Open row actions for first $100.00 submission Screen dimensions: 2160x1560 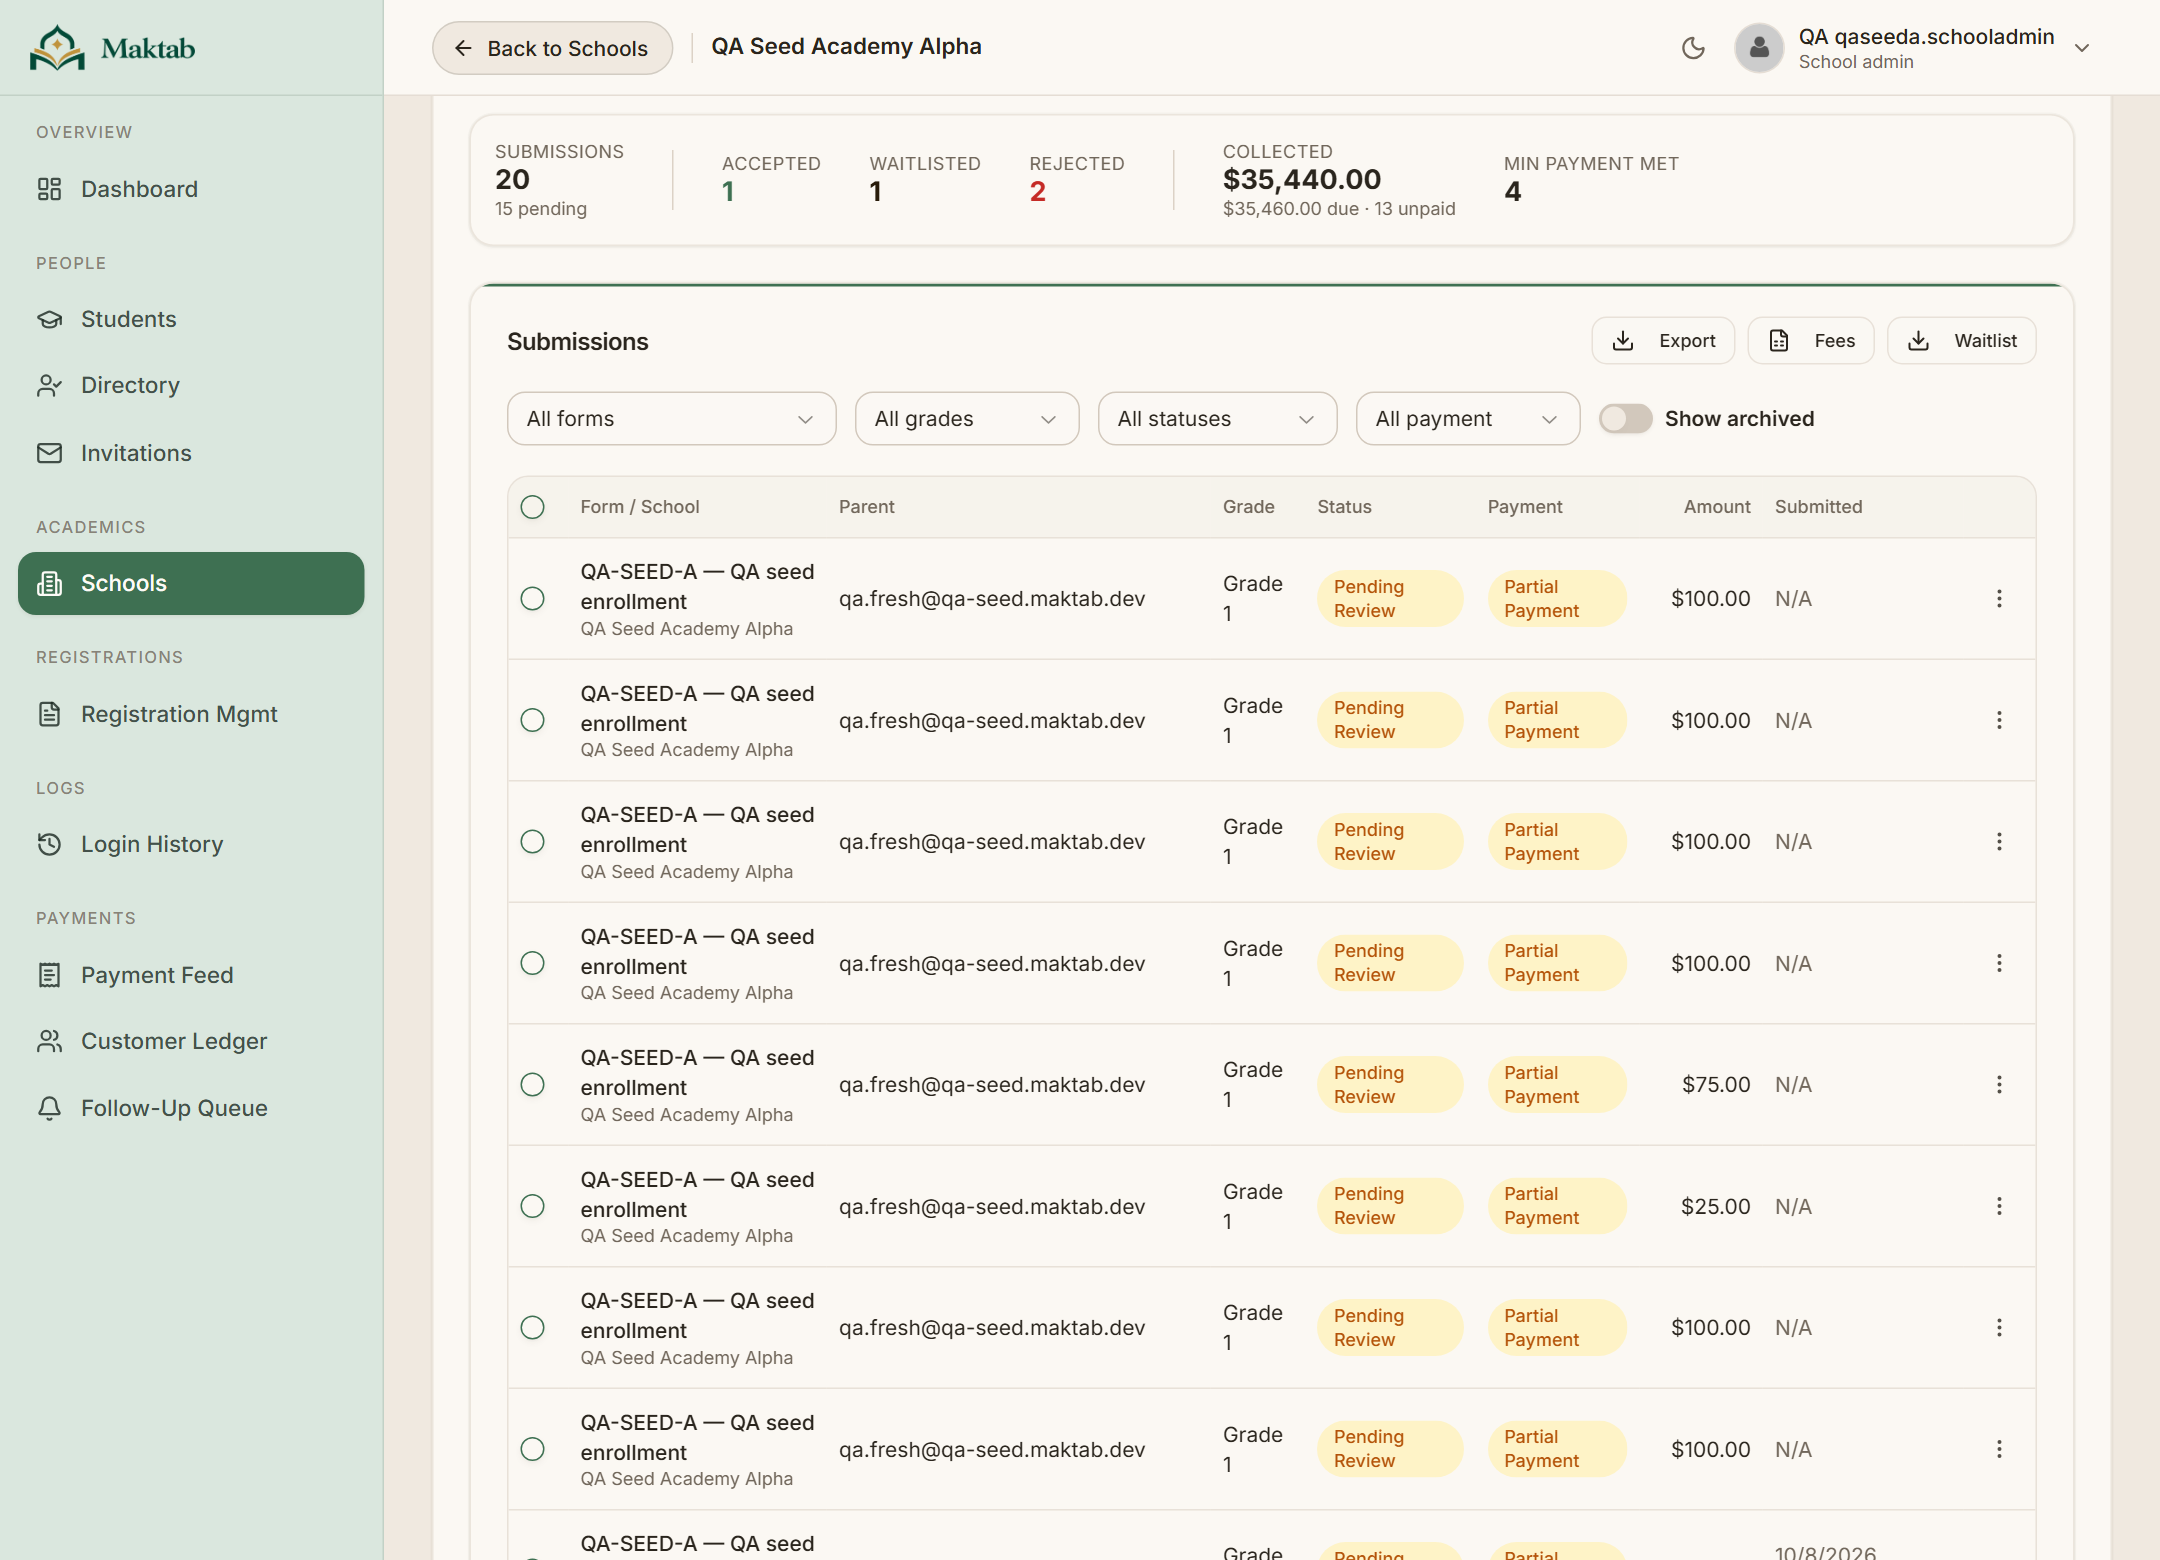(1999, 598)
